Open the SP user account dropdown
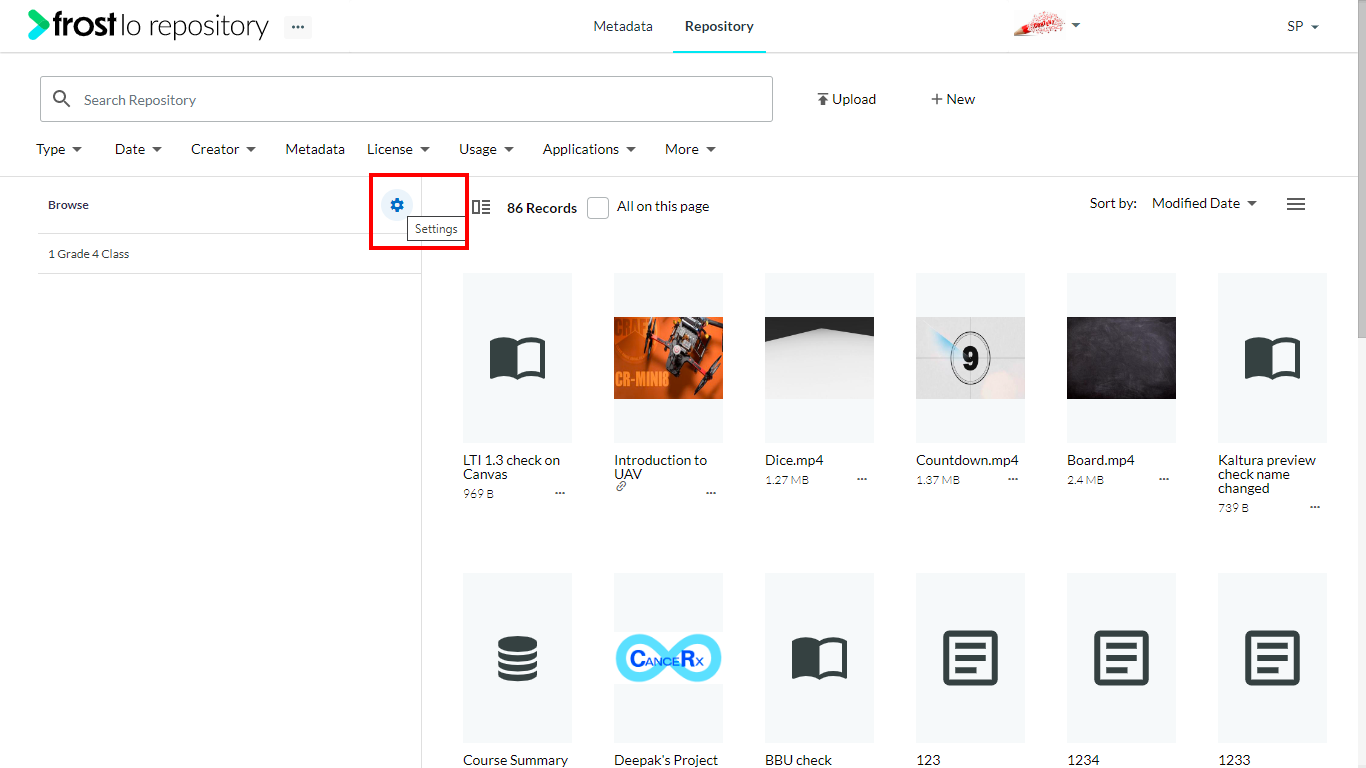The width and height of the screenshot is (1366, 768). (1303, 27)
